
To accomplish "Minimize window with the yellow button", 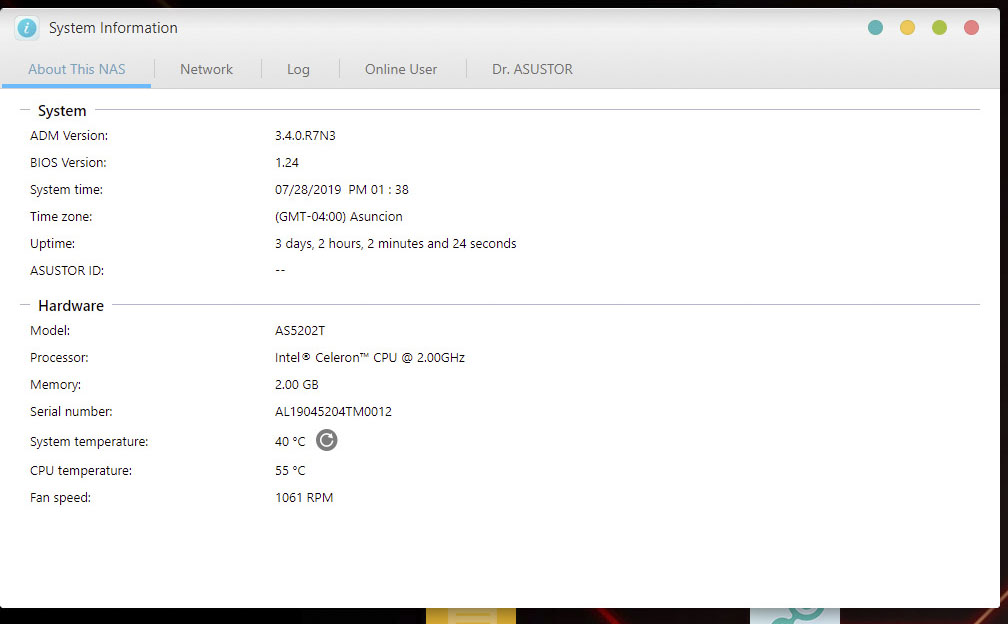I will [907, 28].
